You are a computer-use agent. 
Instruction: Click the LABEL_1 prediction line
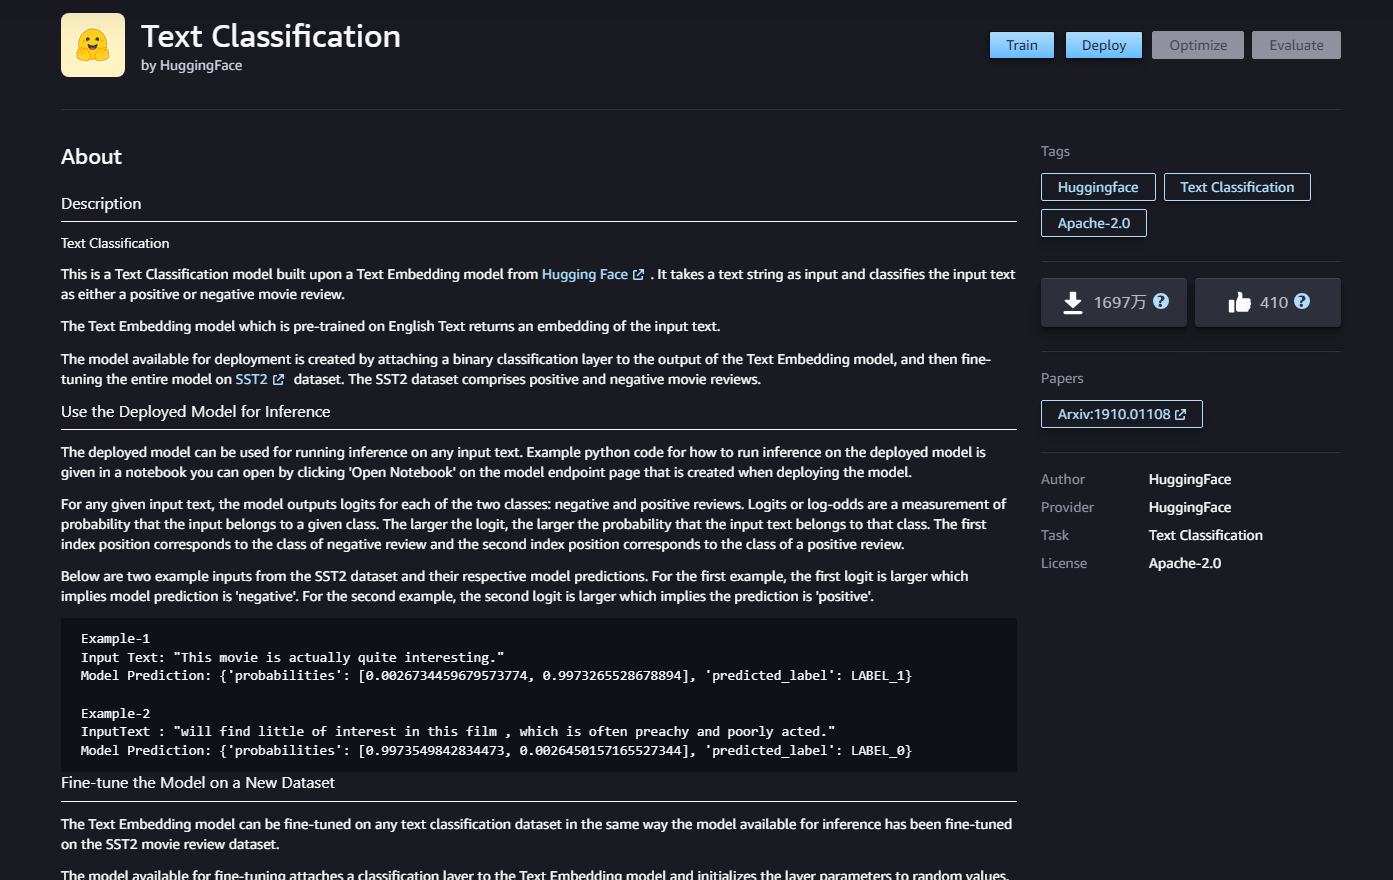click(x=496, y=675)
